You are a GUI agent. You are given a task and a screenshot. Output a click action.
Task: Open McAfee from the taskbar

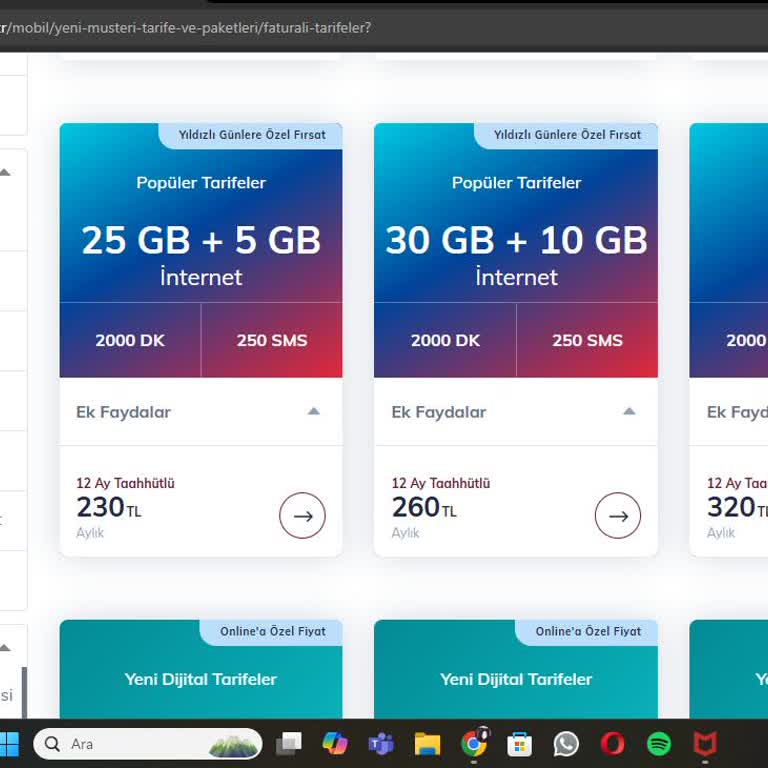705,744
